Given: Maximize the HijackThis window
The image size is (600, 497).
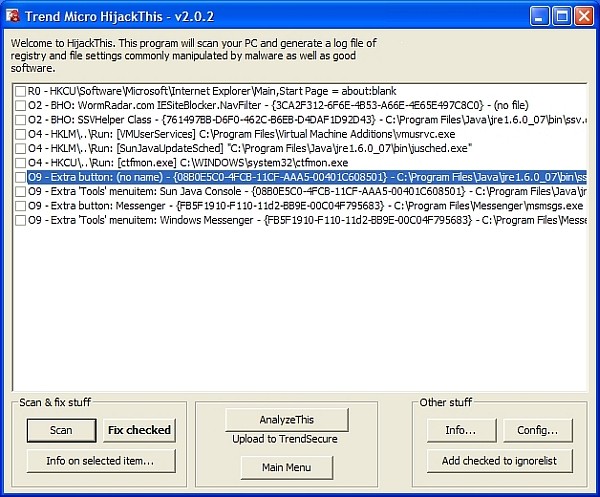Looking at the screenshot, I should 561,16.
